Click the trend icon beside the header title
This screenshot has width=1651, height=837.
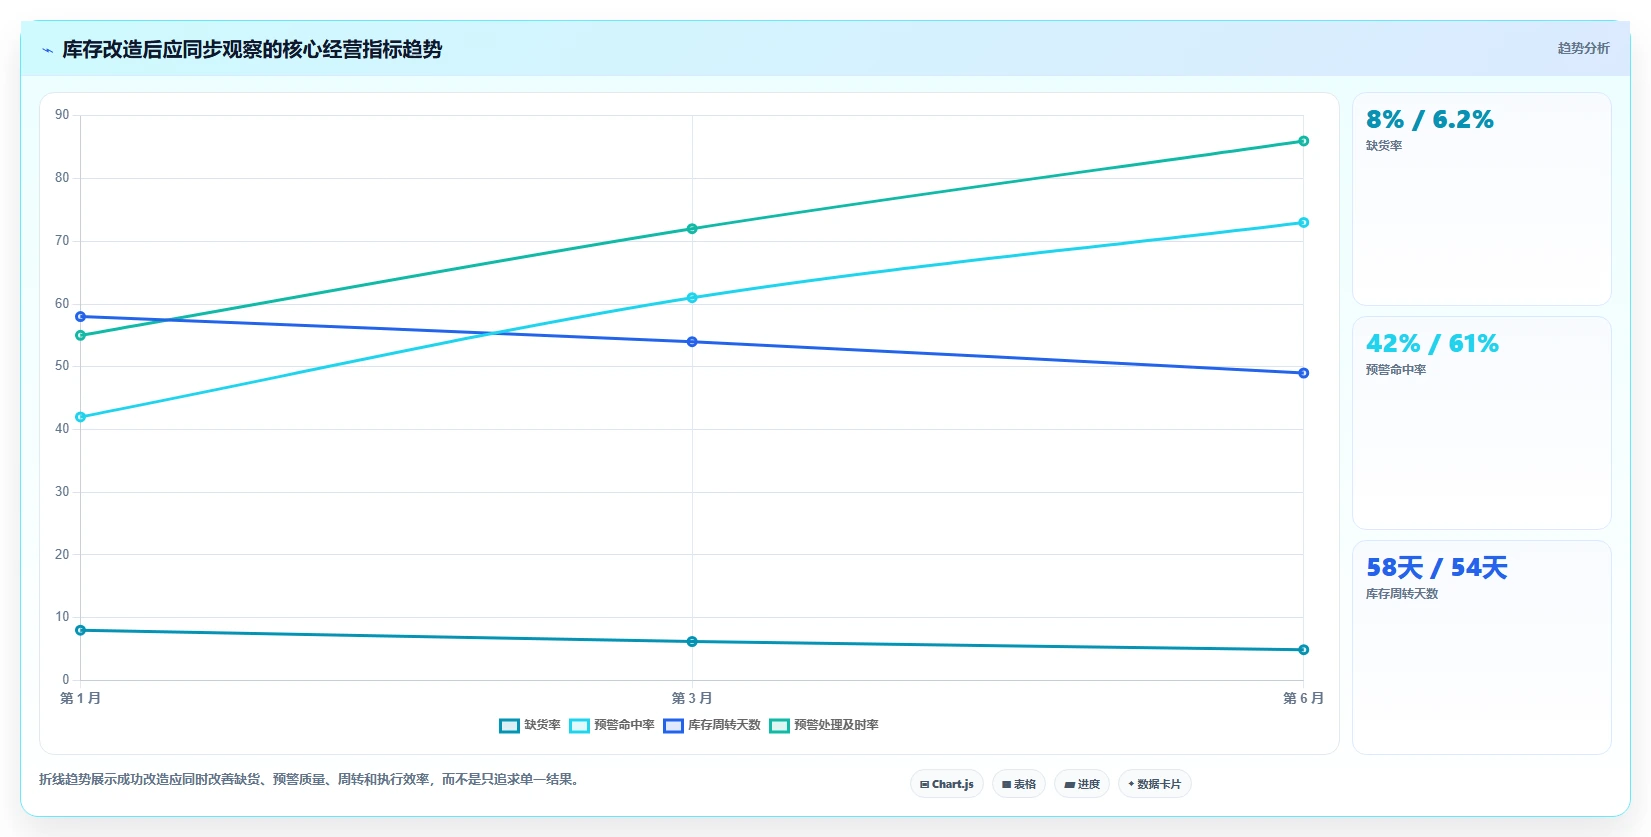click(47, 50)
